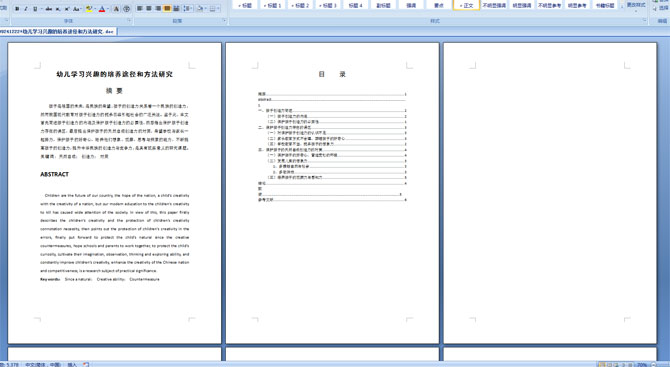
Task: Open font color dropdown arrow
Action: click(108, 9)
